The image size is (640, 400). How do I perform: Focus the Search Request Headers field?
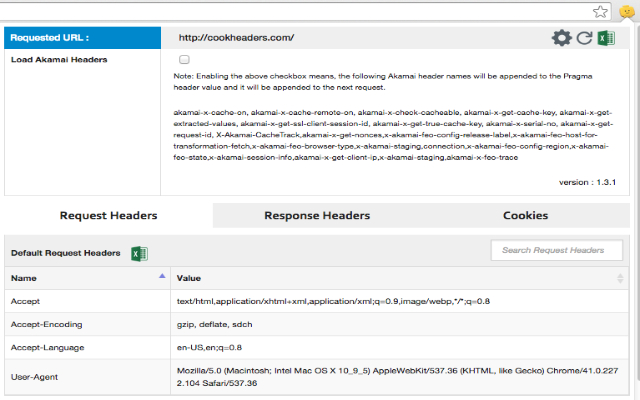(x=557, y=250)
